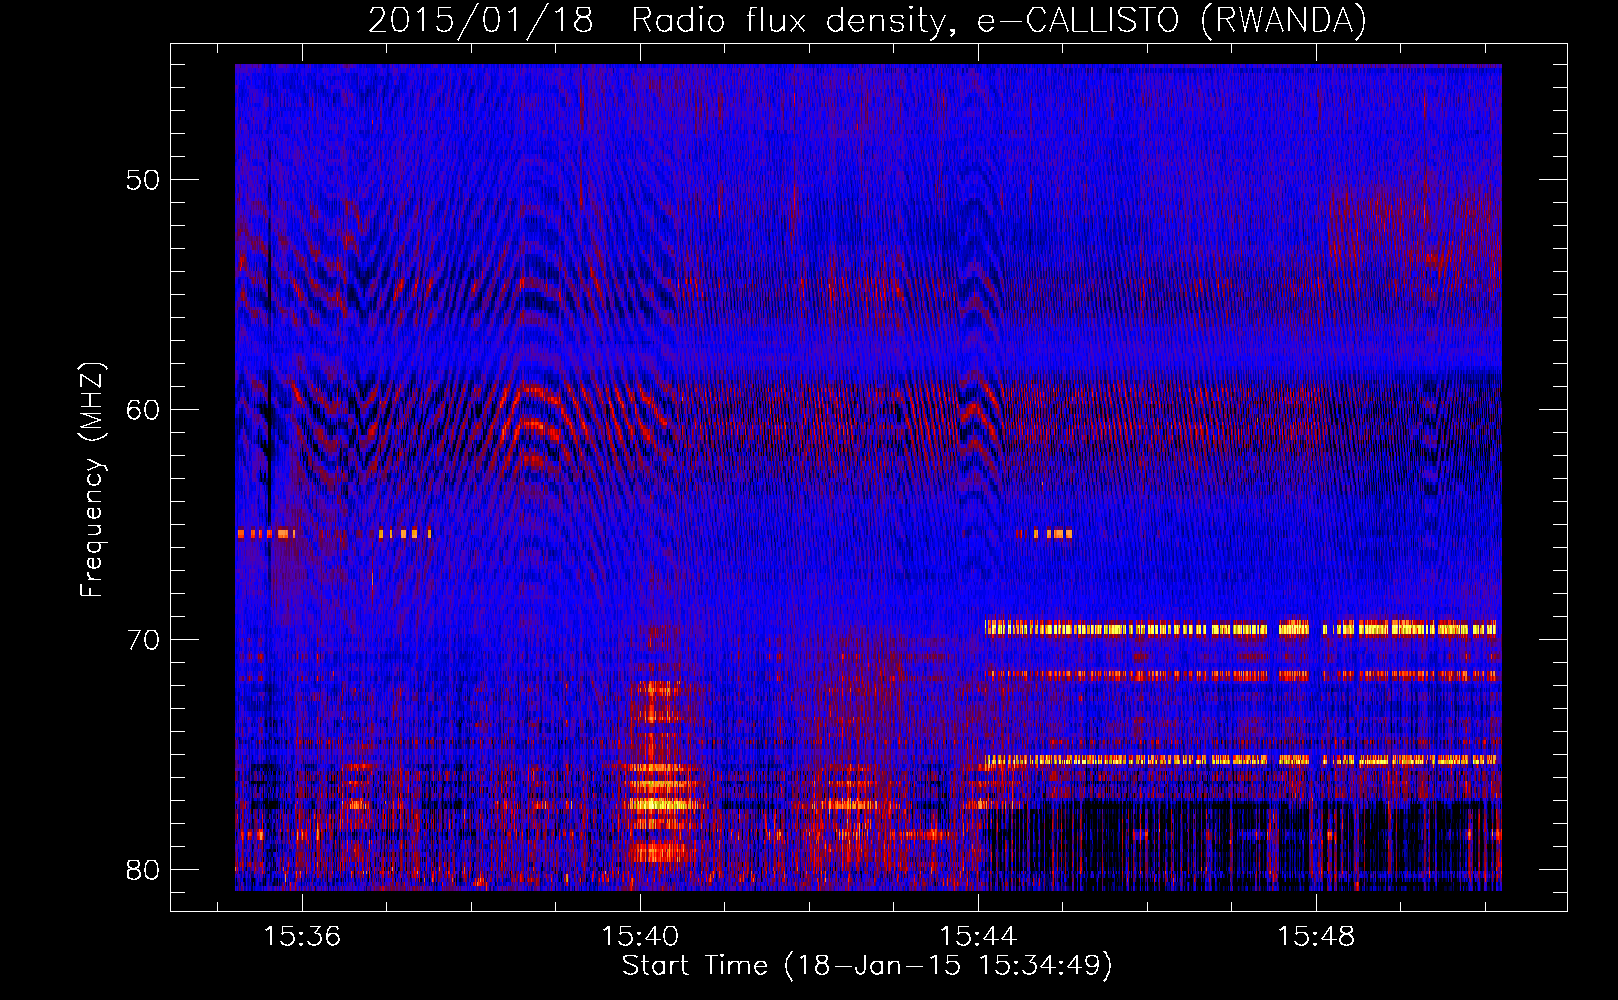Click the 15:36 time tick label
This screenshot has width=1618, height=1000.
click(x=302, y=936)
